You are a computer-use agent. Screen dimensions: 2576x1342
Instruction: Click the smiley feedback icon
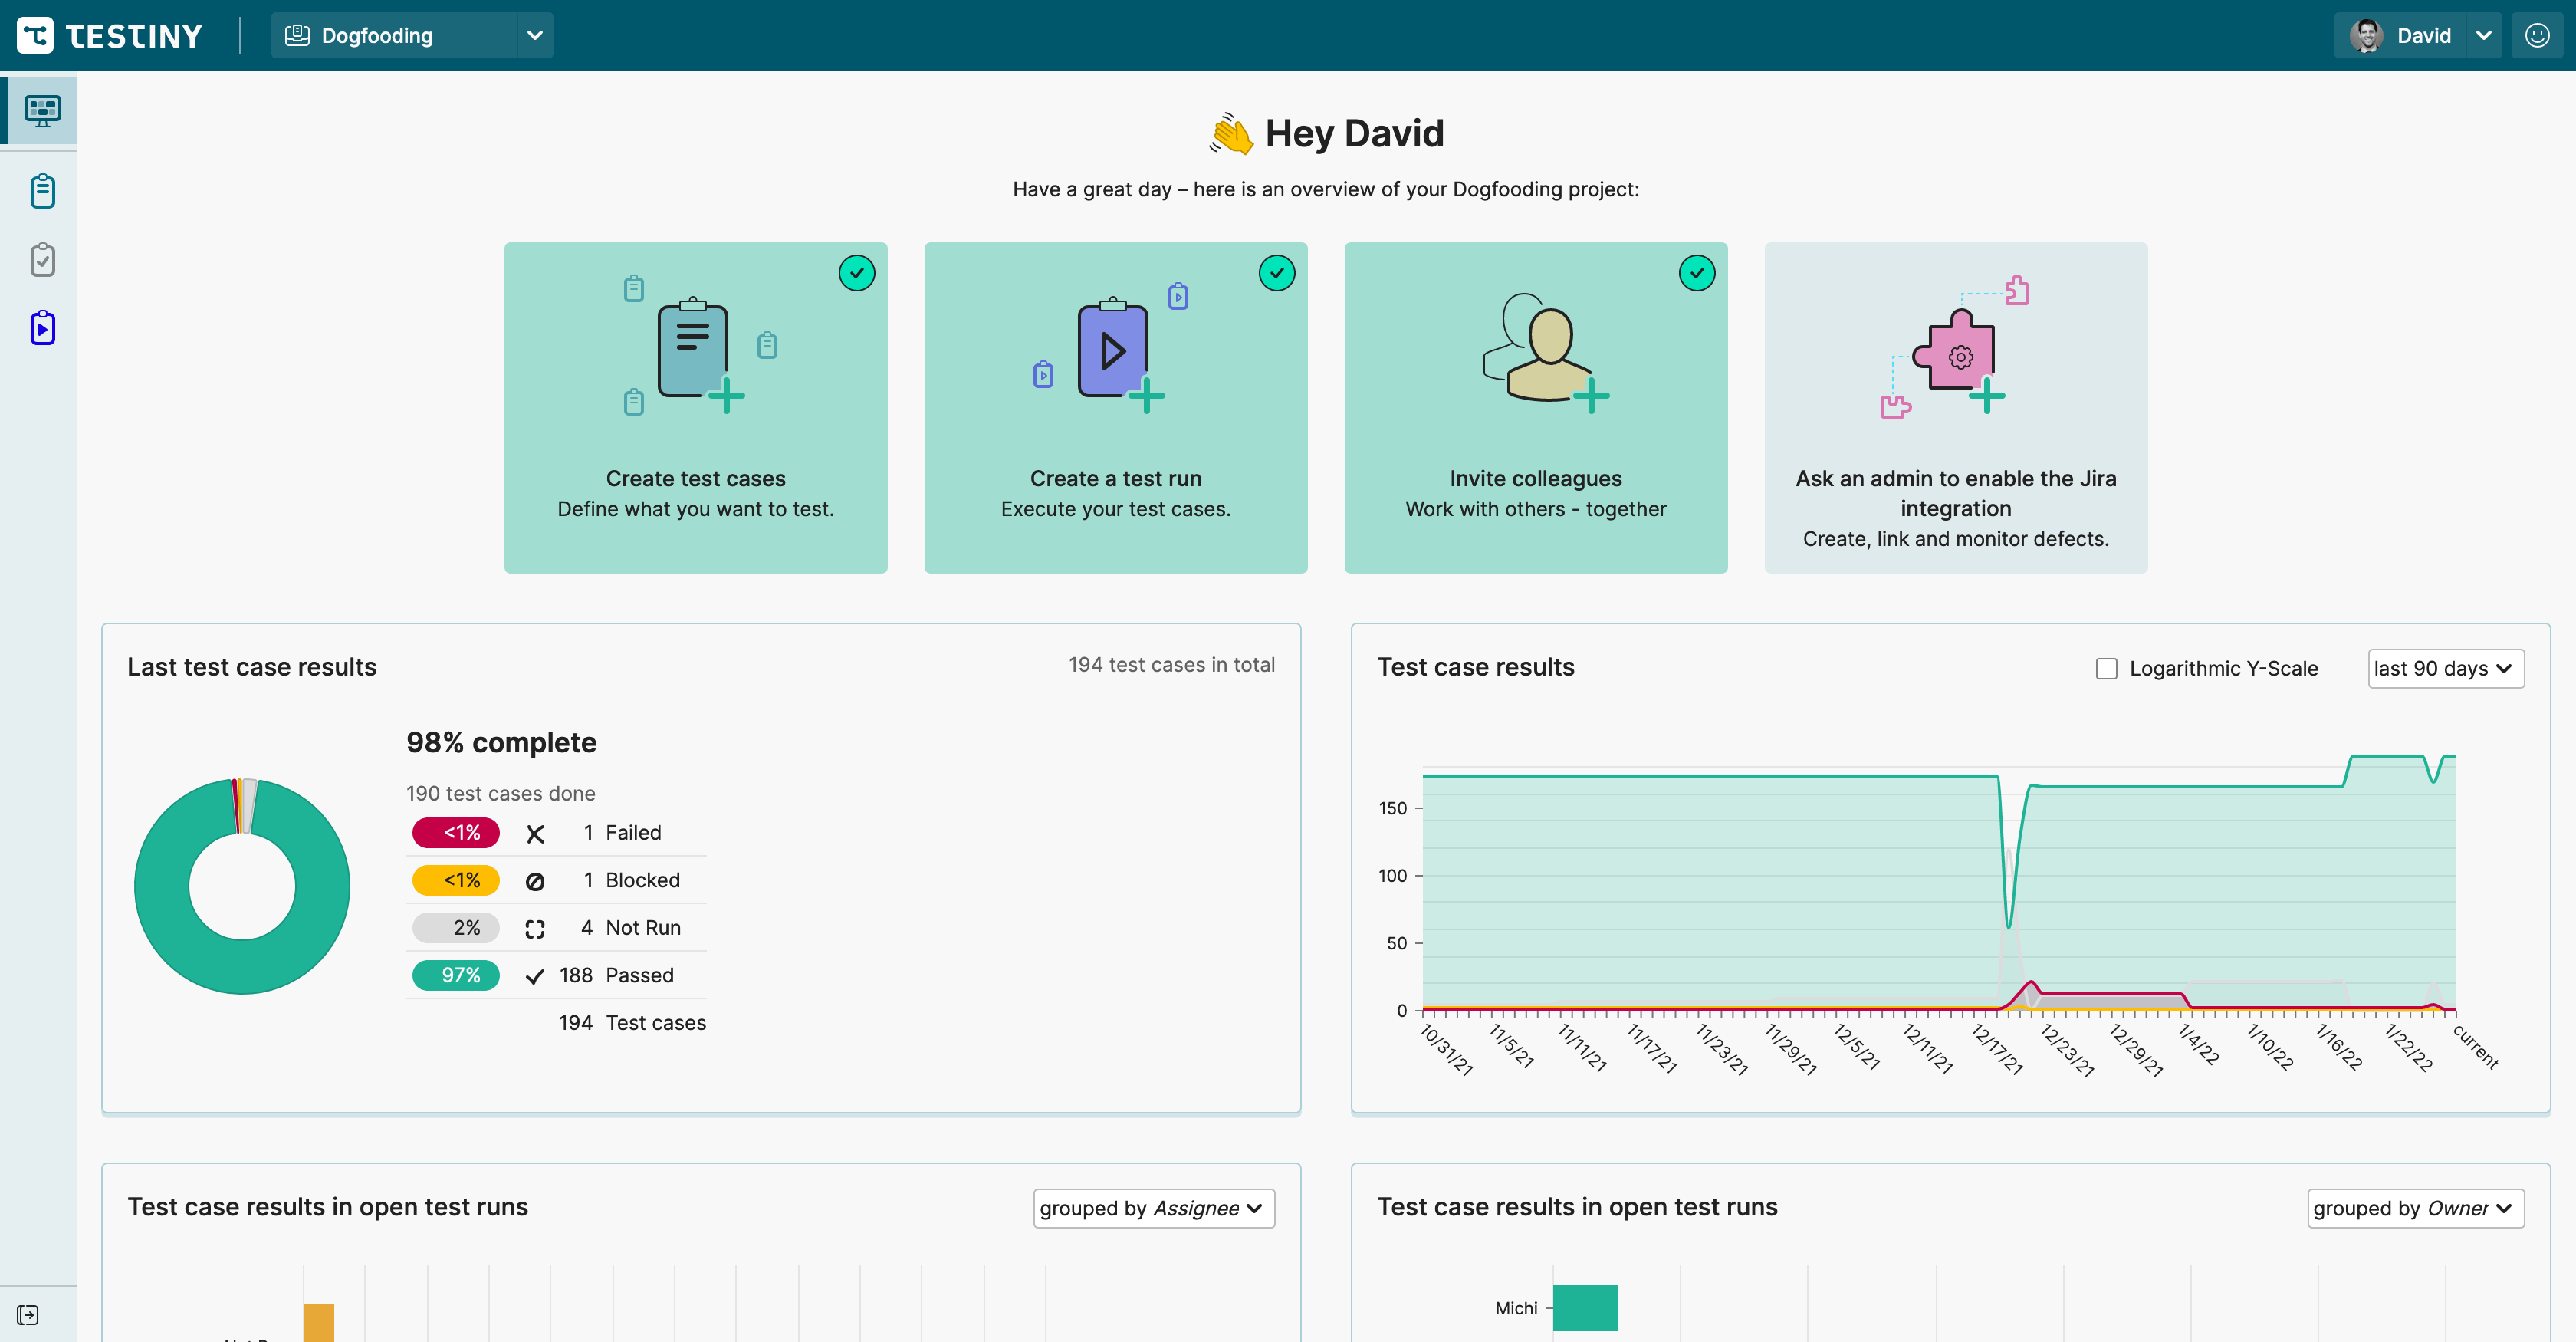coord(2537,36)
